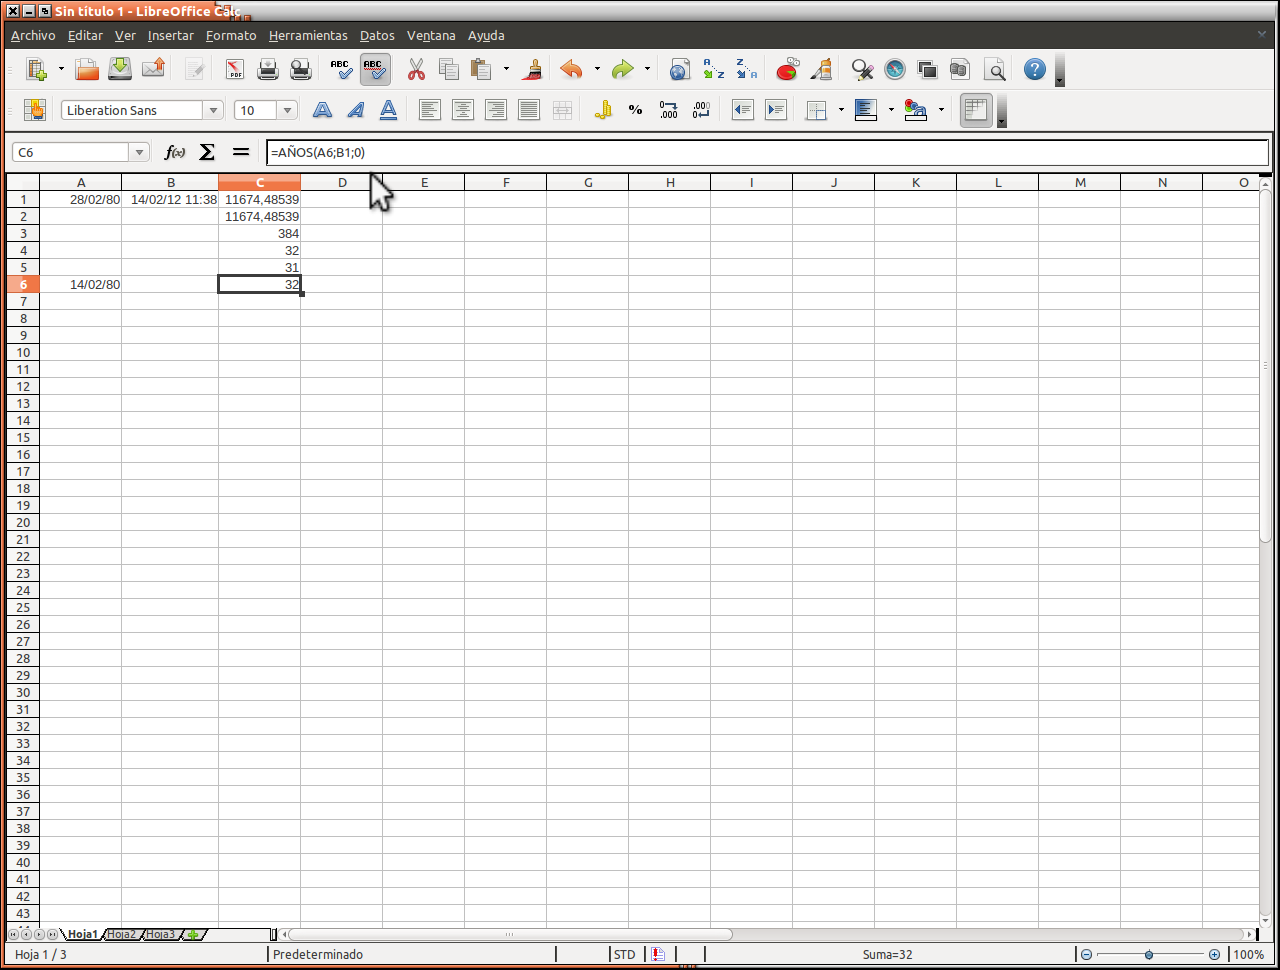Click the Cut scissors icon
Screen dimensions: 1280x970
(416, 69)
